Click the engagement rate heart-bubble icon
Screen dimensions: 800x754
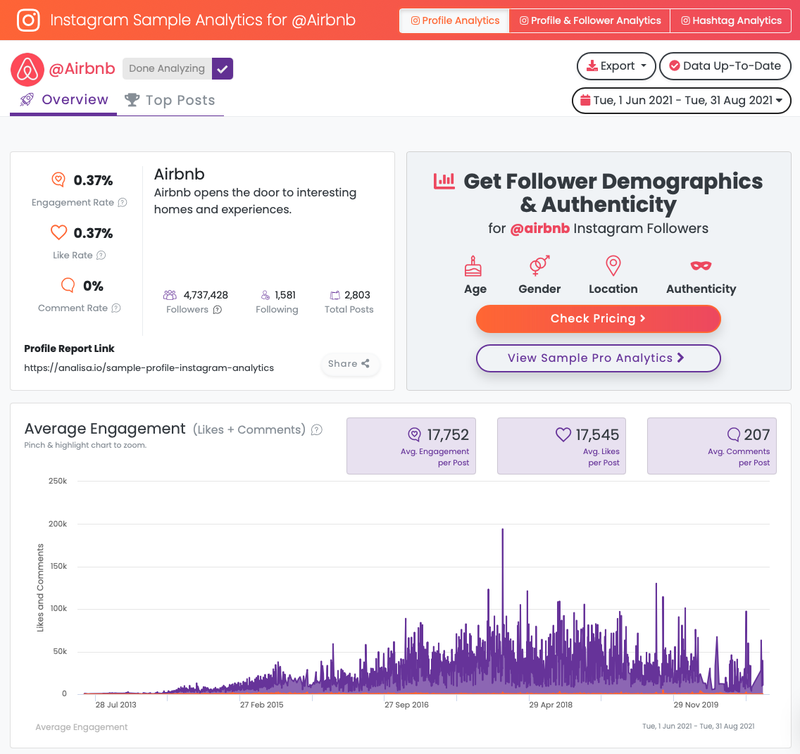point(59,180)
